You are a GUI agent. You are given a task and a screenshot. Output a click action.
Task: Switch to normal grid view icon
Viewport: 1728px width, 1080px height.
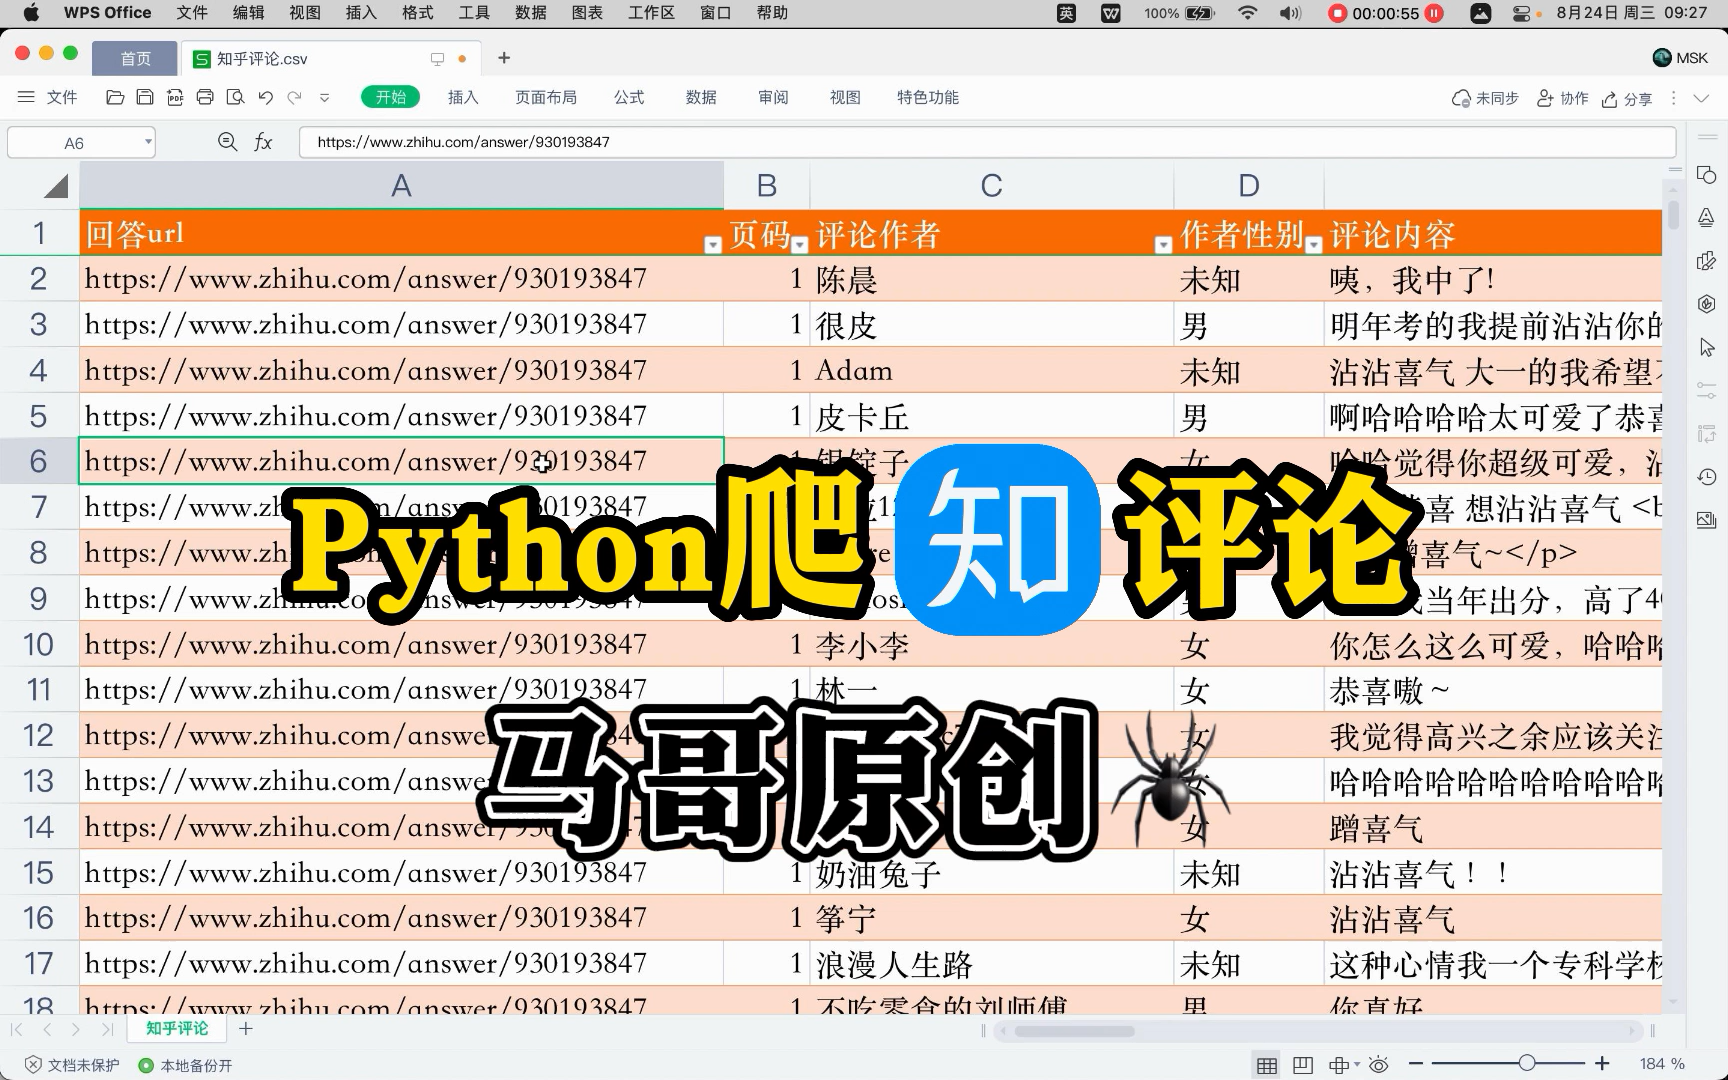pyautogui.click(x=1266, y=1065)
